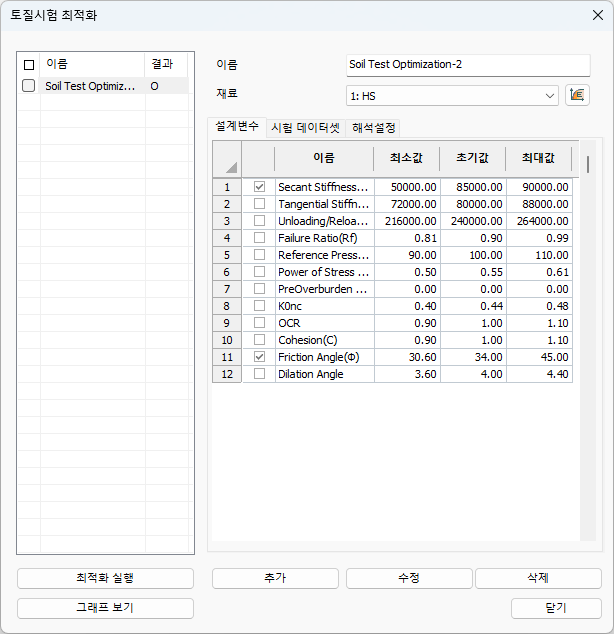Click the Cohesion(C) name cell

325,340
